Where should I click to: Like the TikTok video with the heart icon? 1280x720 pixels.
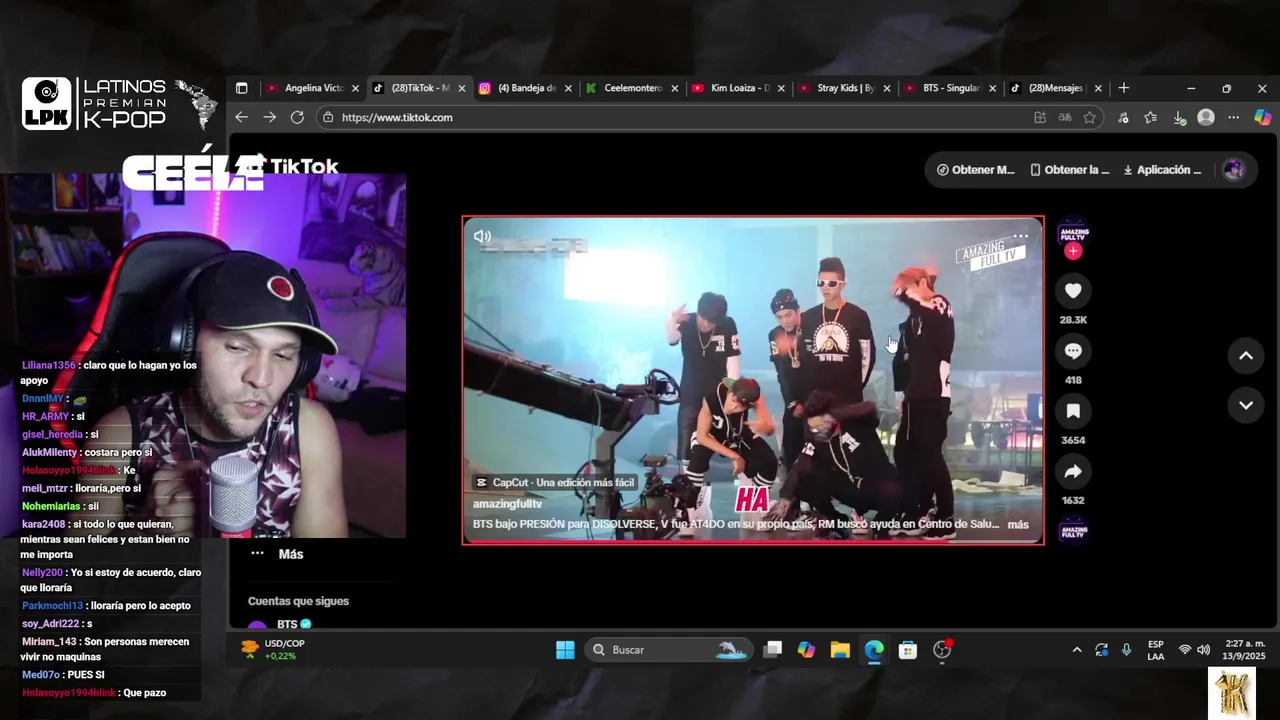point(1073,291)
